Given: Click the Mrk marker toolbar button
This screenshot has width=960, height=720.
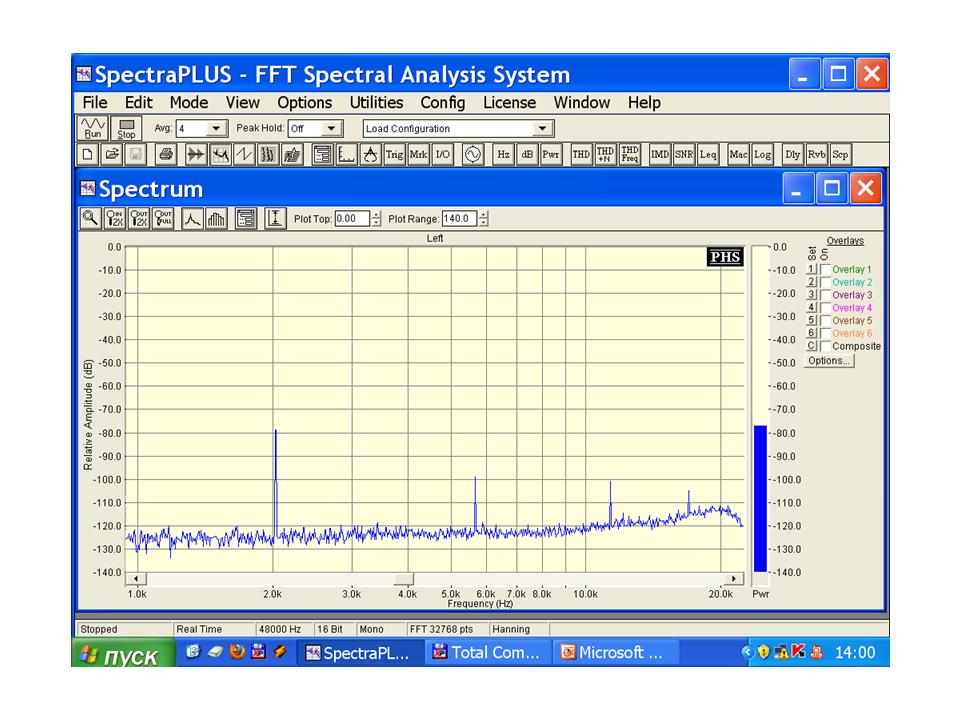Looking at the screenshot, I should pos(418,154).
